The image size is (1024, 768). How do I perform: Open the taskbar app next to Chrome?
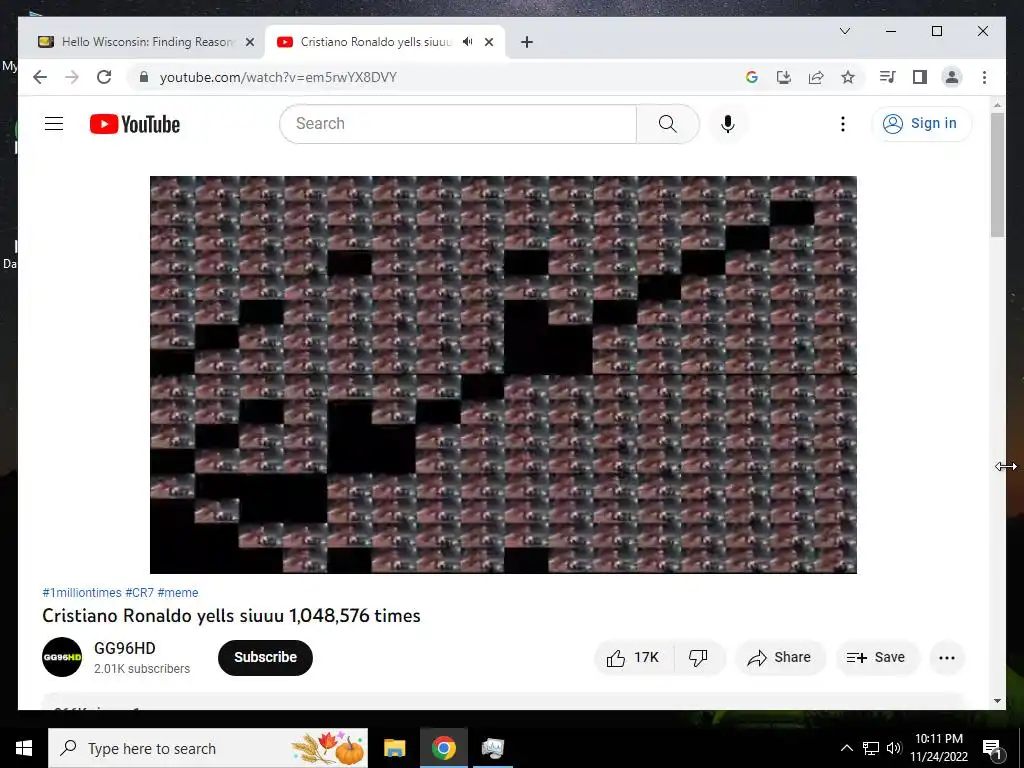[492, 748]
